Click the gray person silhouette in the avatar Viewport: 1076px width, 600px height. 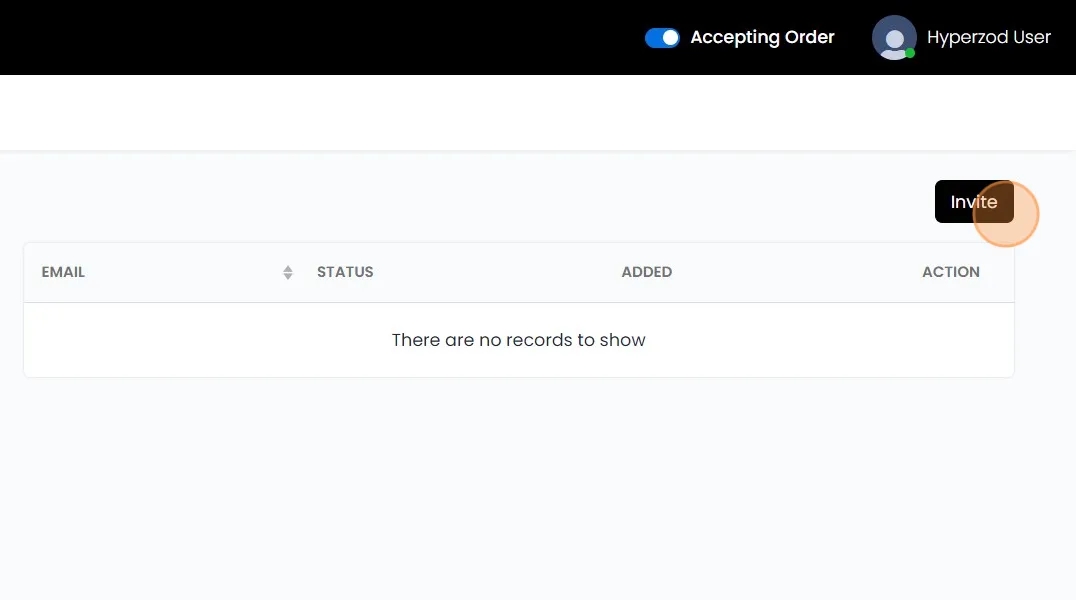[895, 42]
